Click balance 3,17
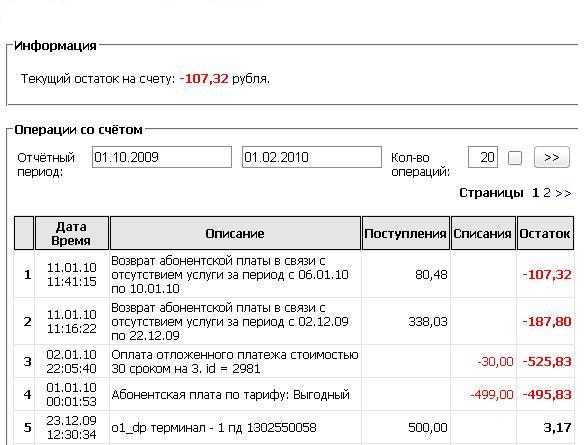Image resolution: width=584 pixels, height=445 pixels. point(558,427)
